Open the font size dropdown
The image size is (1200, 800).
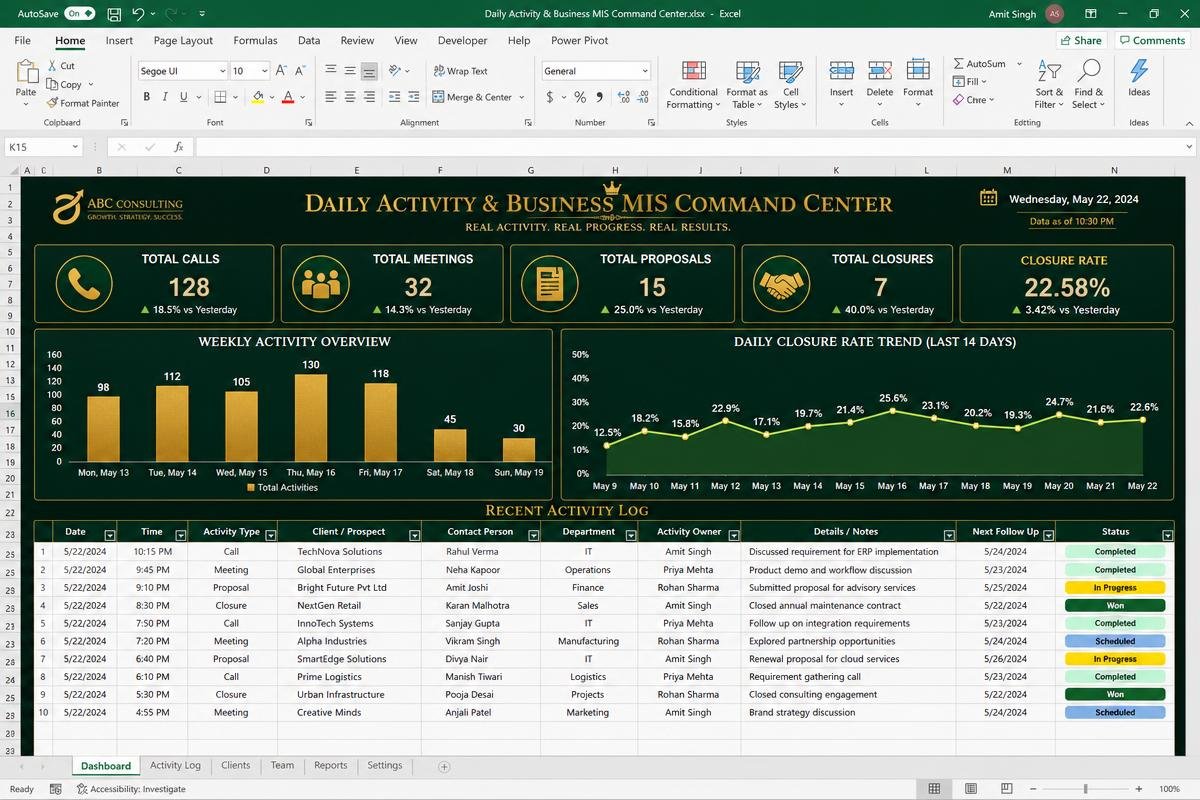(x=264, y=71)
